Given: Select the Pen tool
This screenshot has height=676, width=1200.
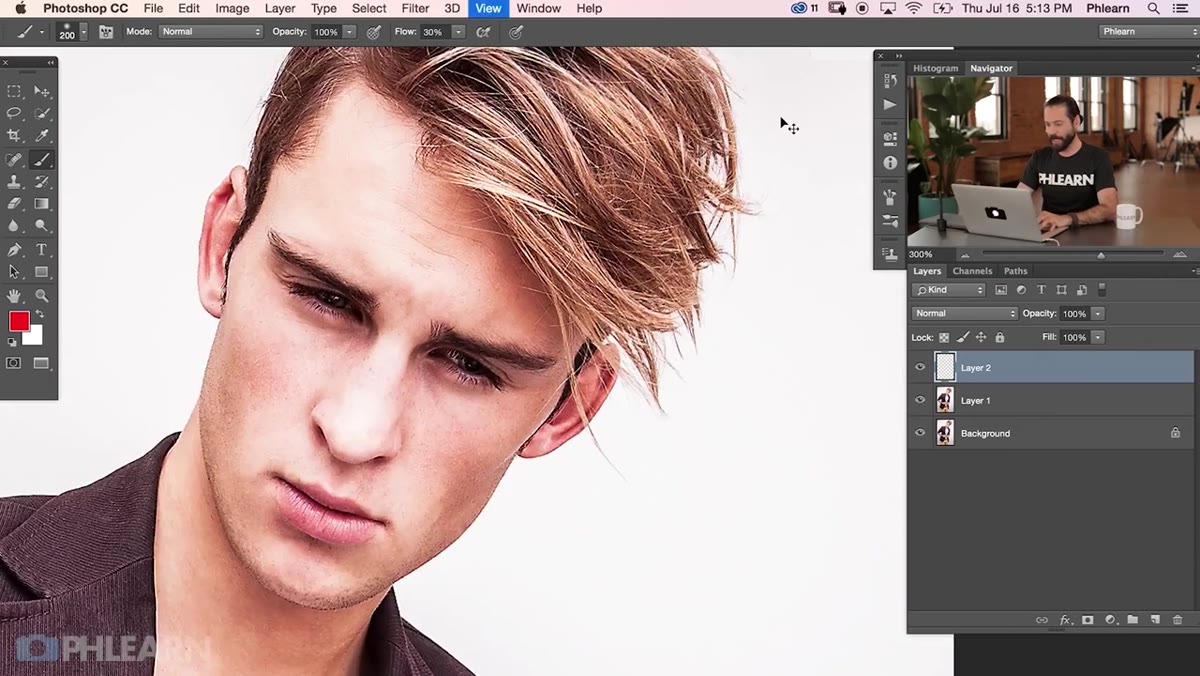Looking at the screenshot, I should click(x=14, y=250).
